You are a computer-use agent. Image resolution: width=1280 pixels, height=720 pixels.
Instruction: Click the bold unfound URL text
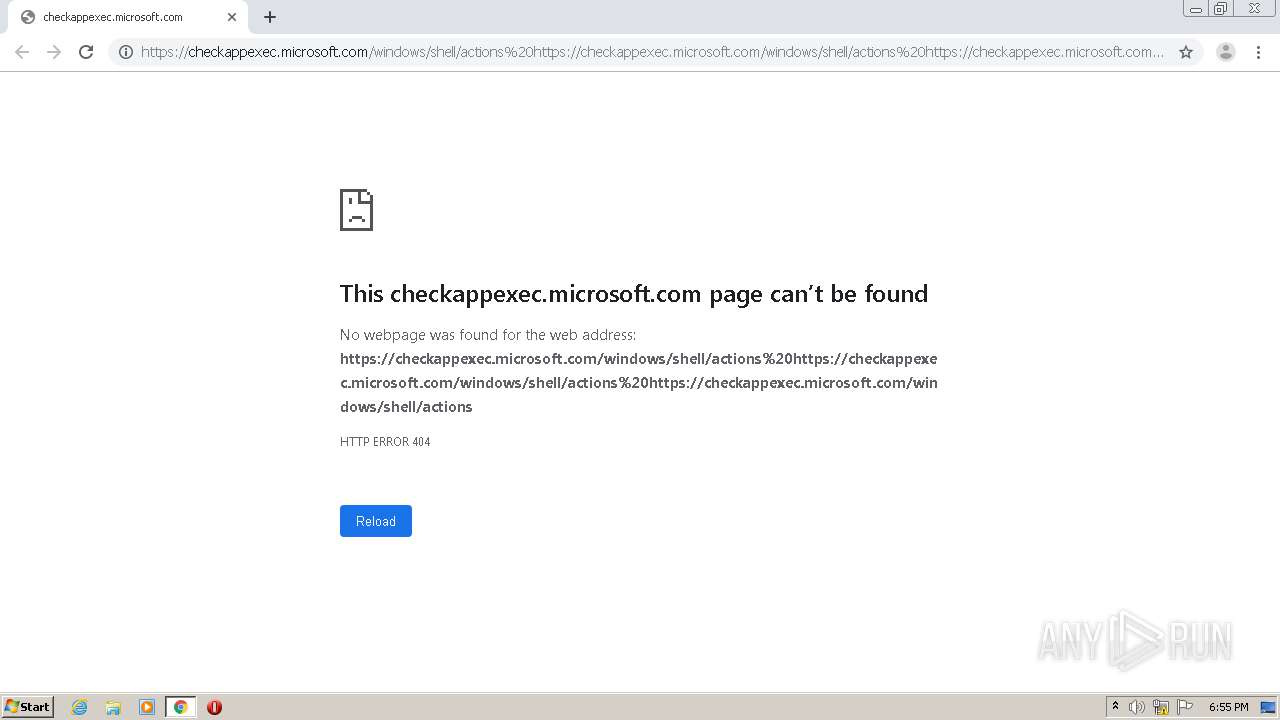639,383
